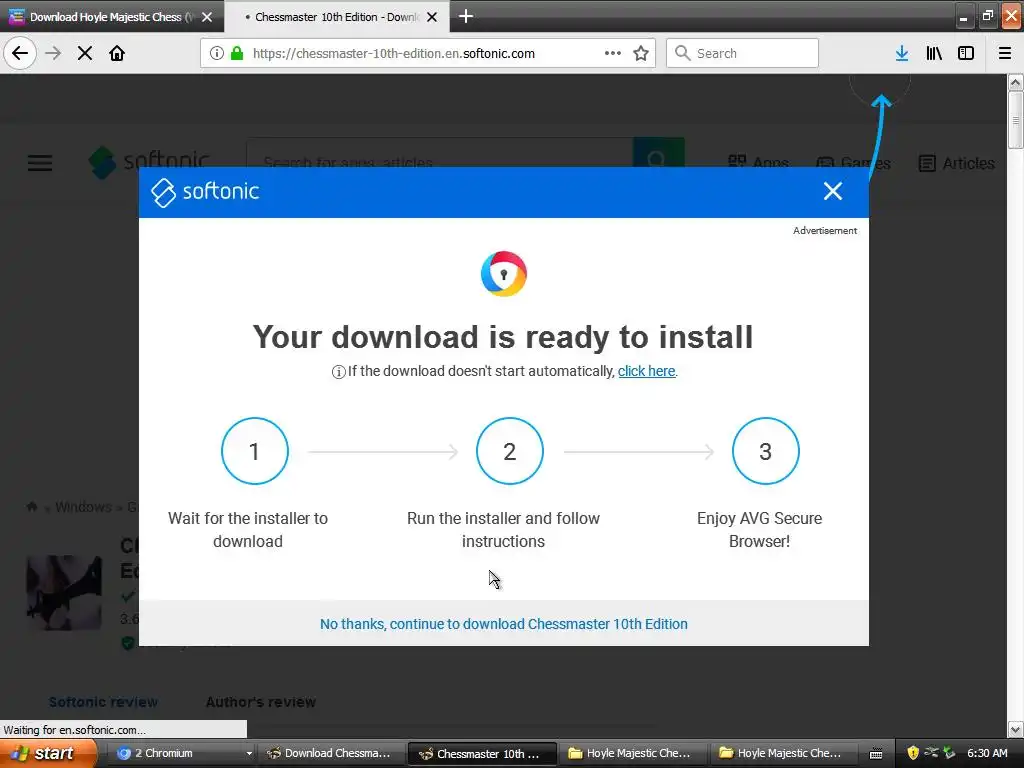Bookmark this page with the star icon
The width and height of the screenshot is (1024, 768).
click(x=641, y=53)
